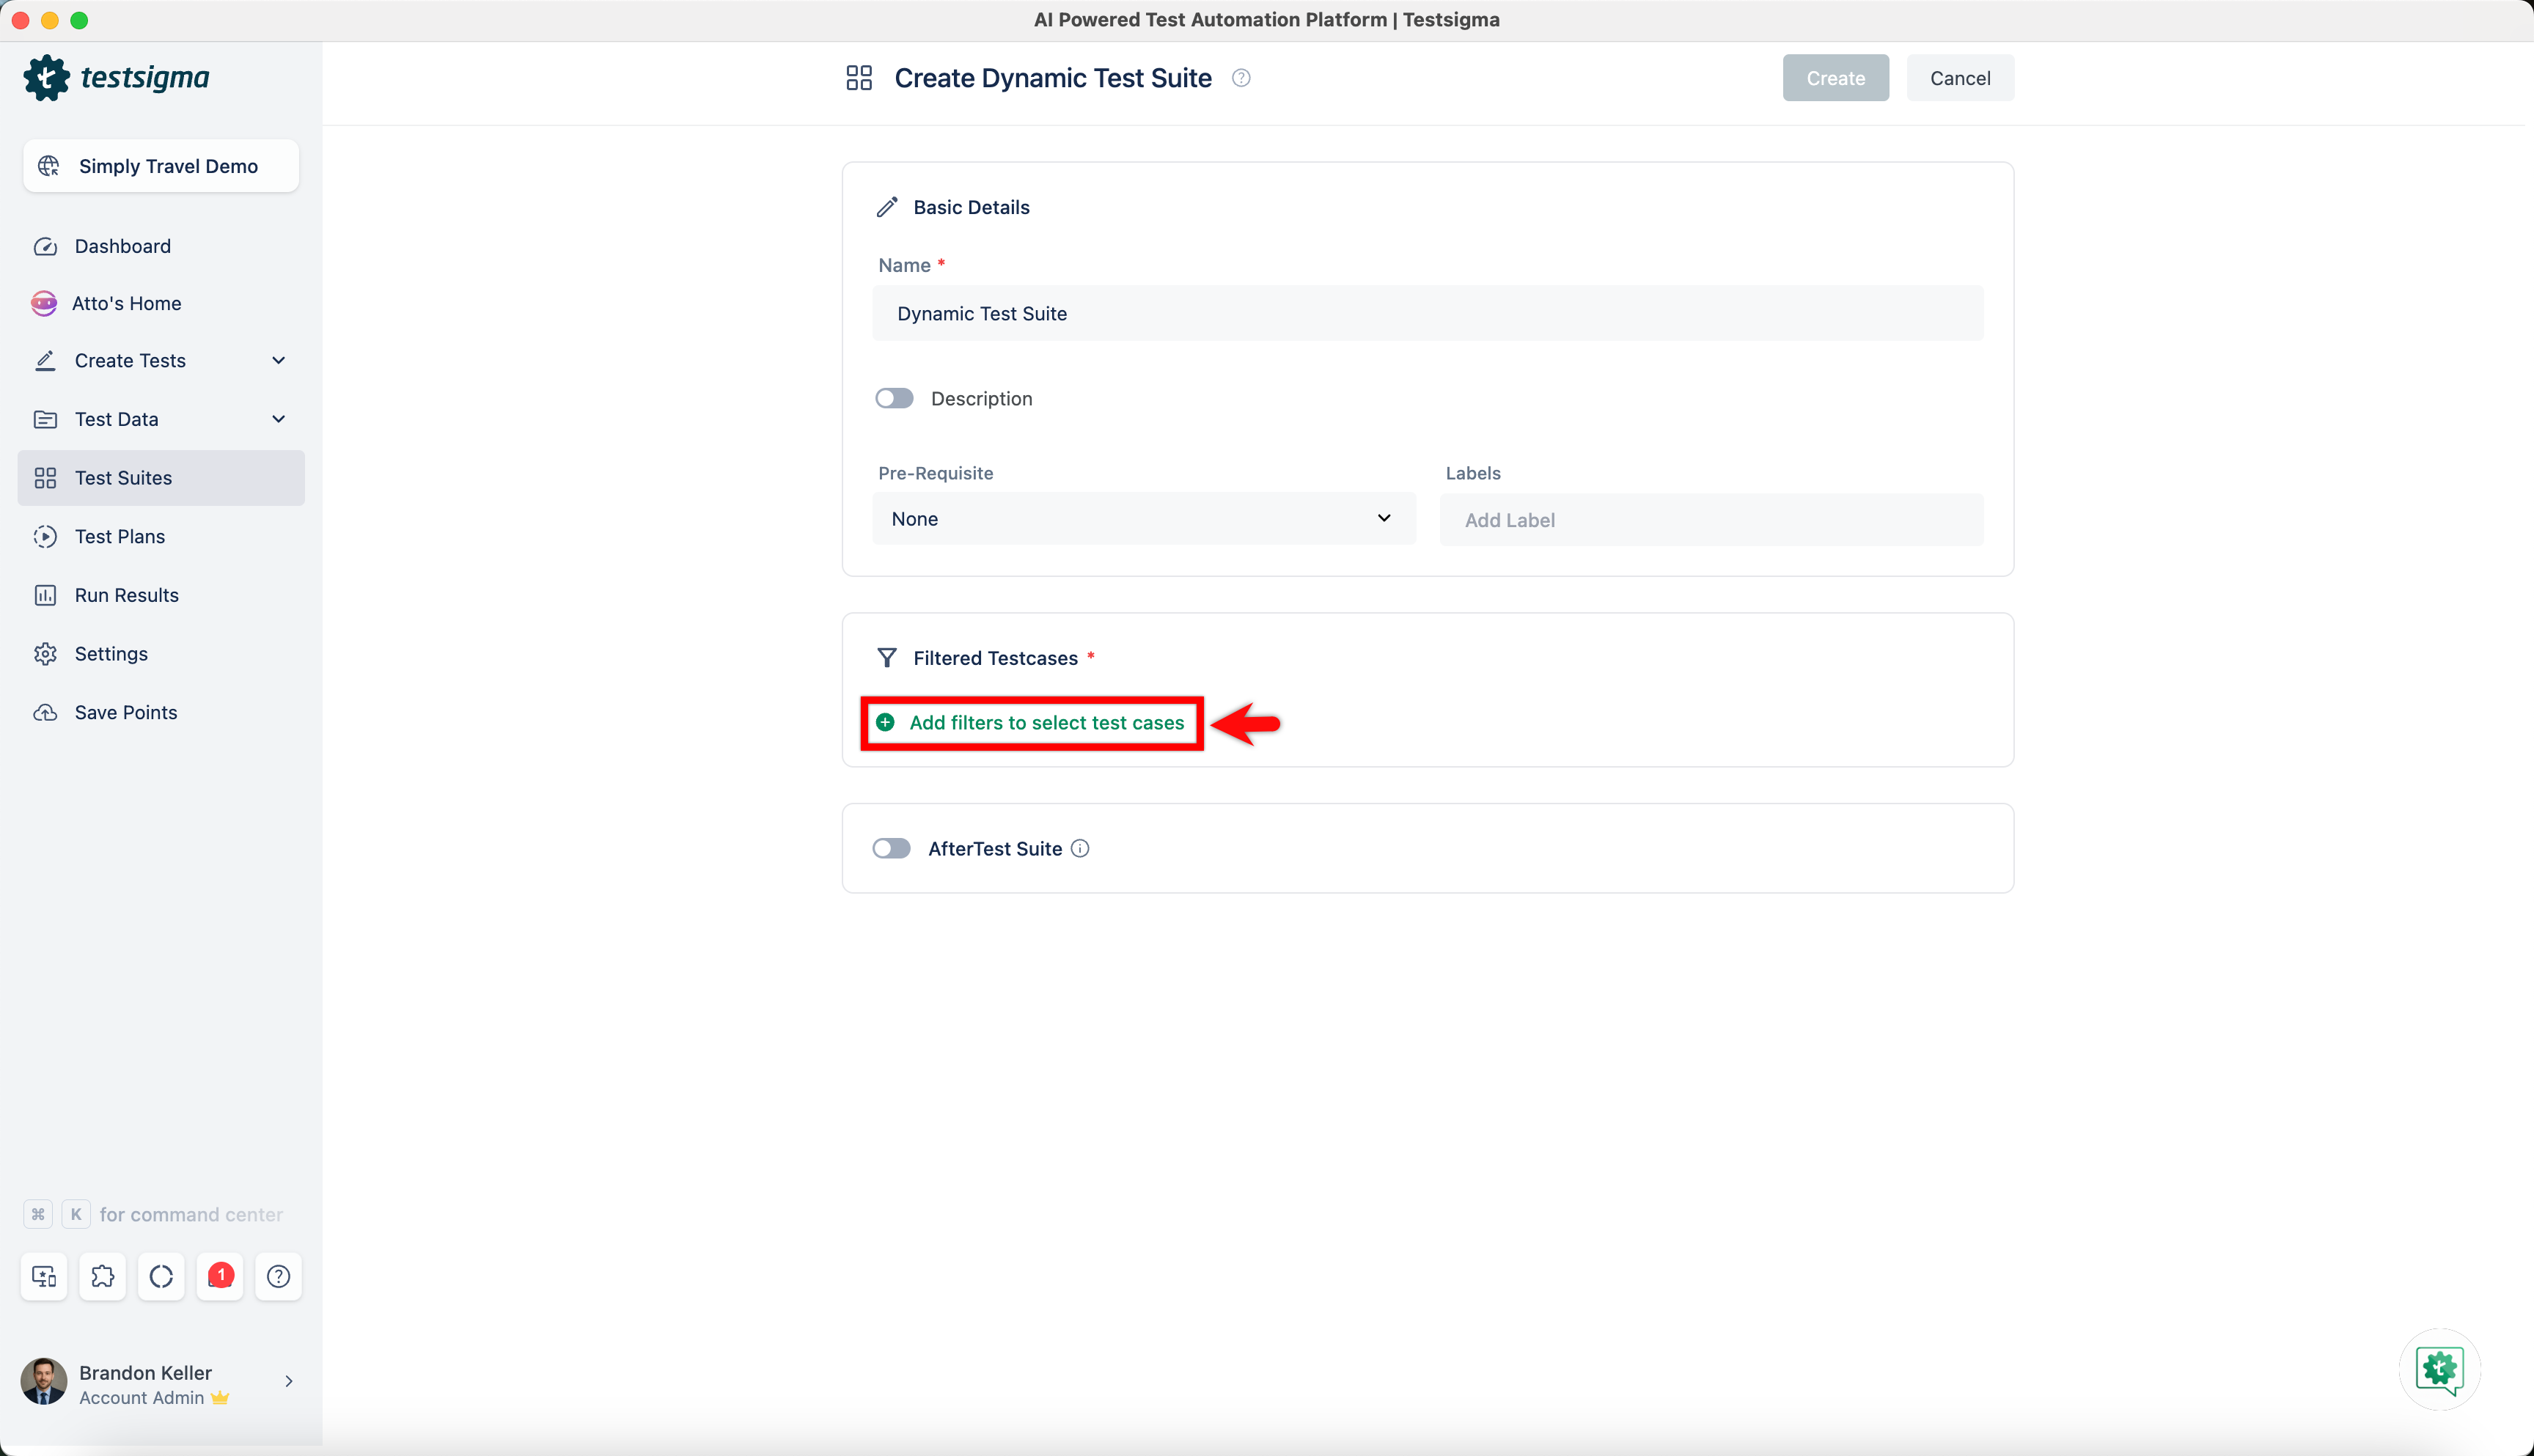2534x1456 pixels.
Task: Open Run Results from the sidebar
Action: [126, 594]
